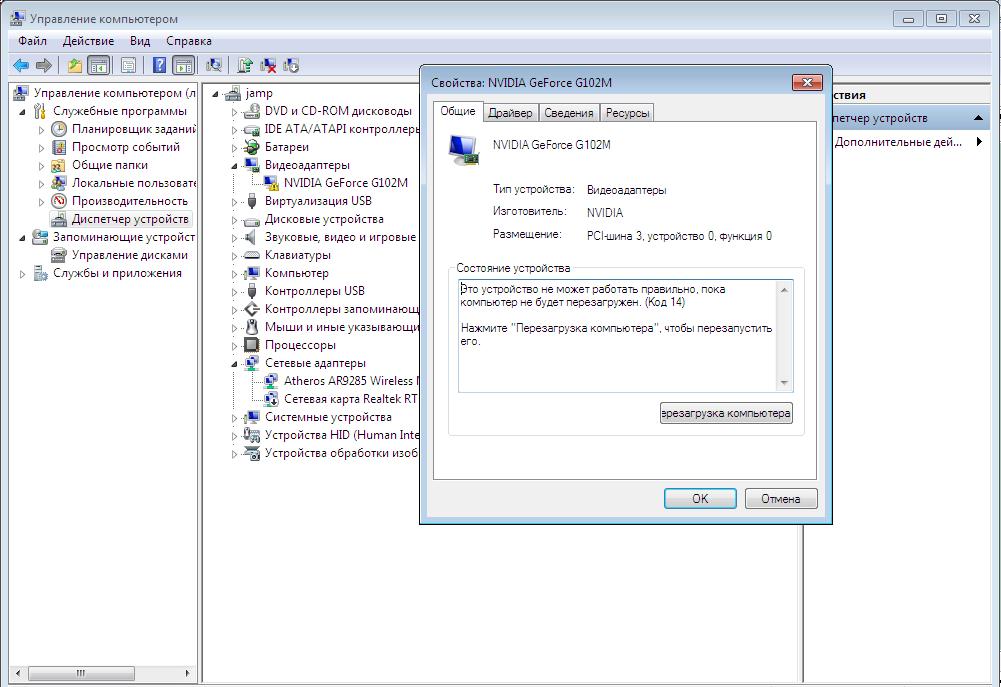
Task: Expand the Планировщик заданий node
Action: pos(41,130)
